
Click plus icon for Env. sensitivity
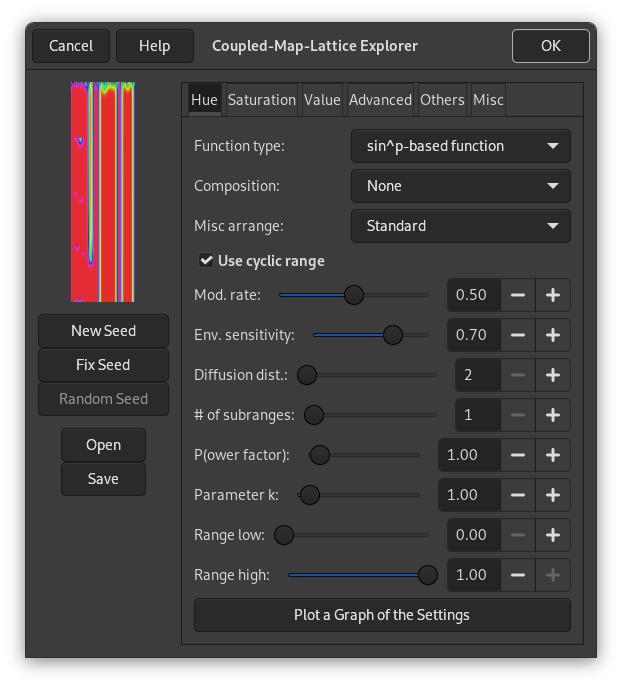pyautogui.click(x=553, y=335)
